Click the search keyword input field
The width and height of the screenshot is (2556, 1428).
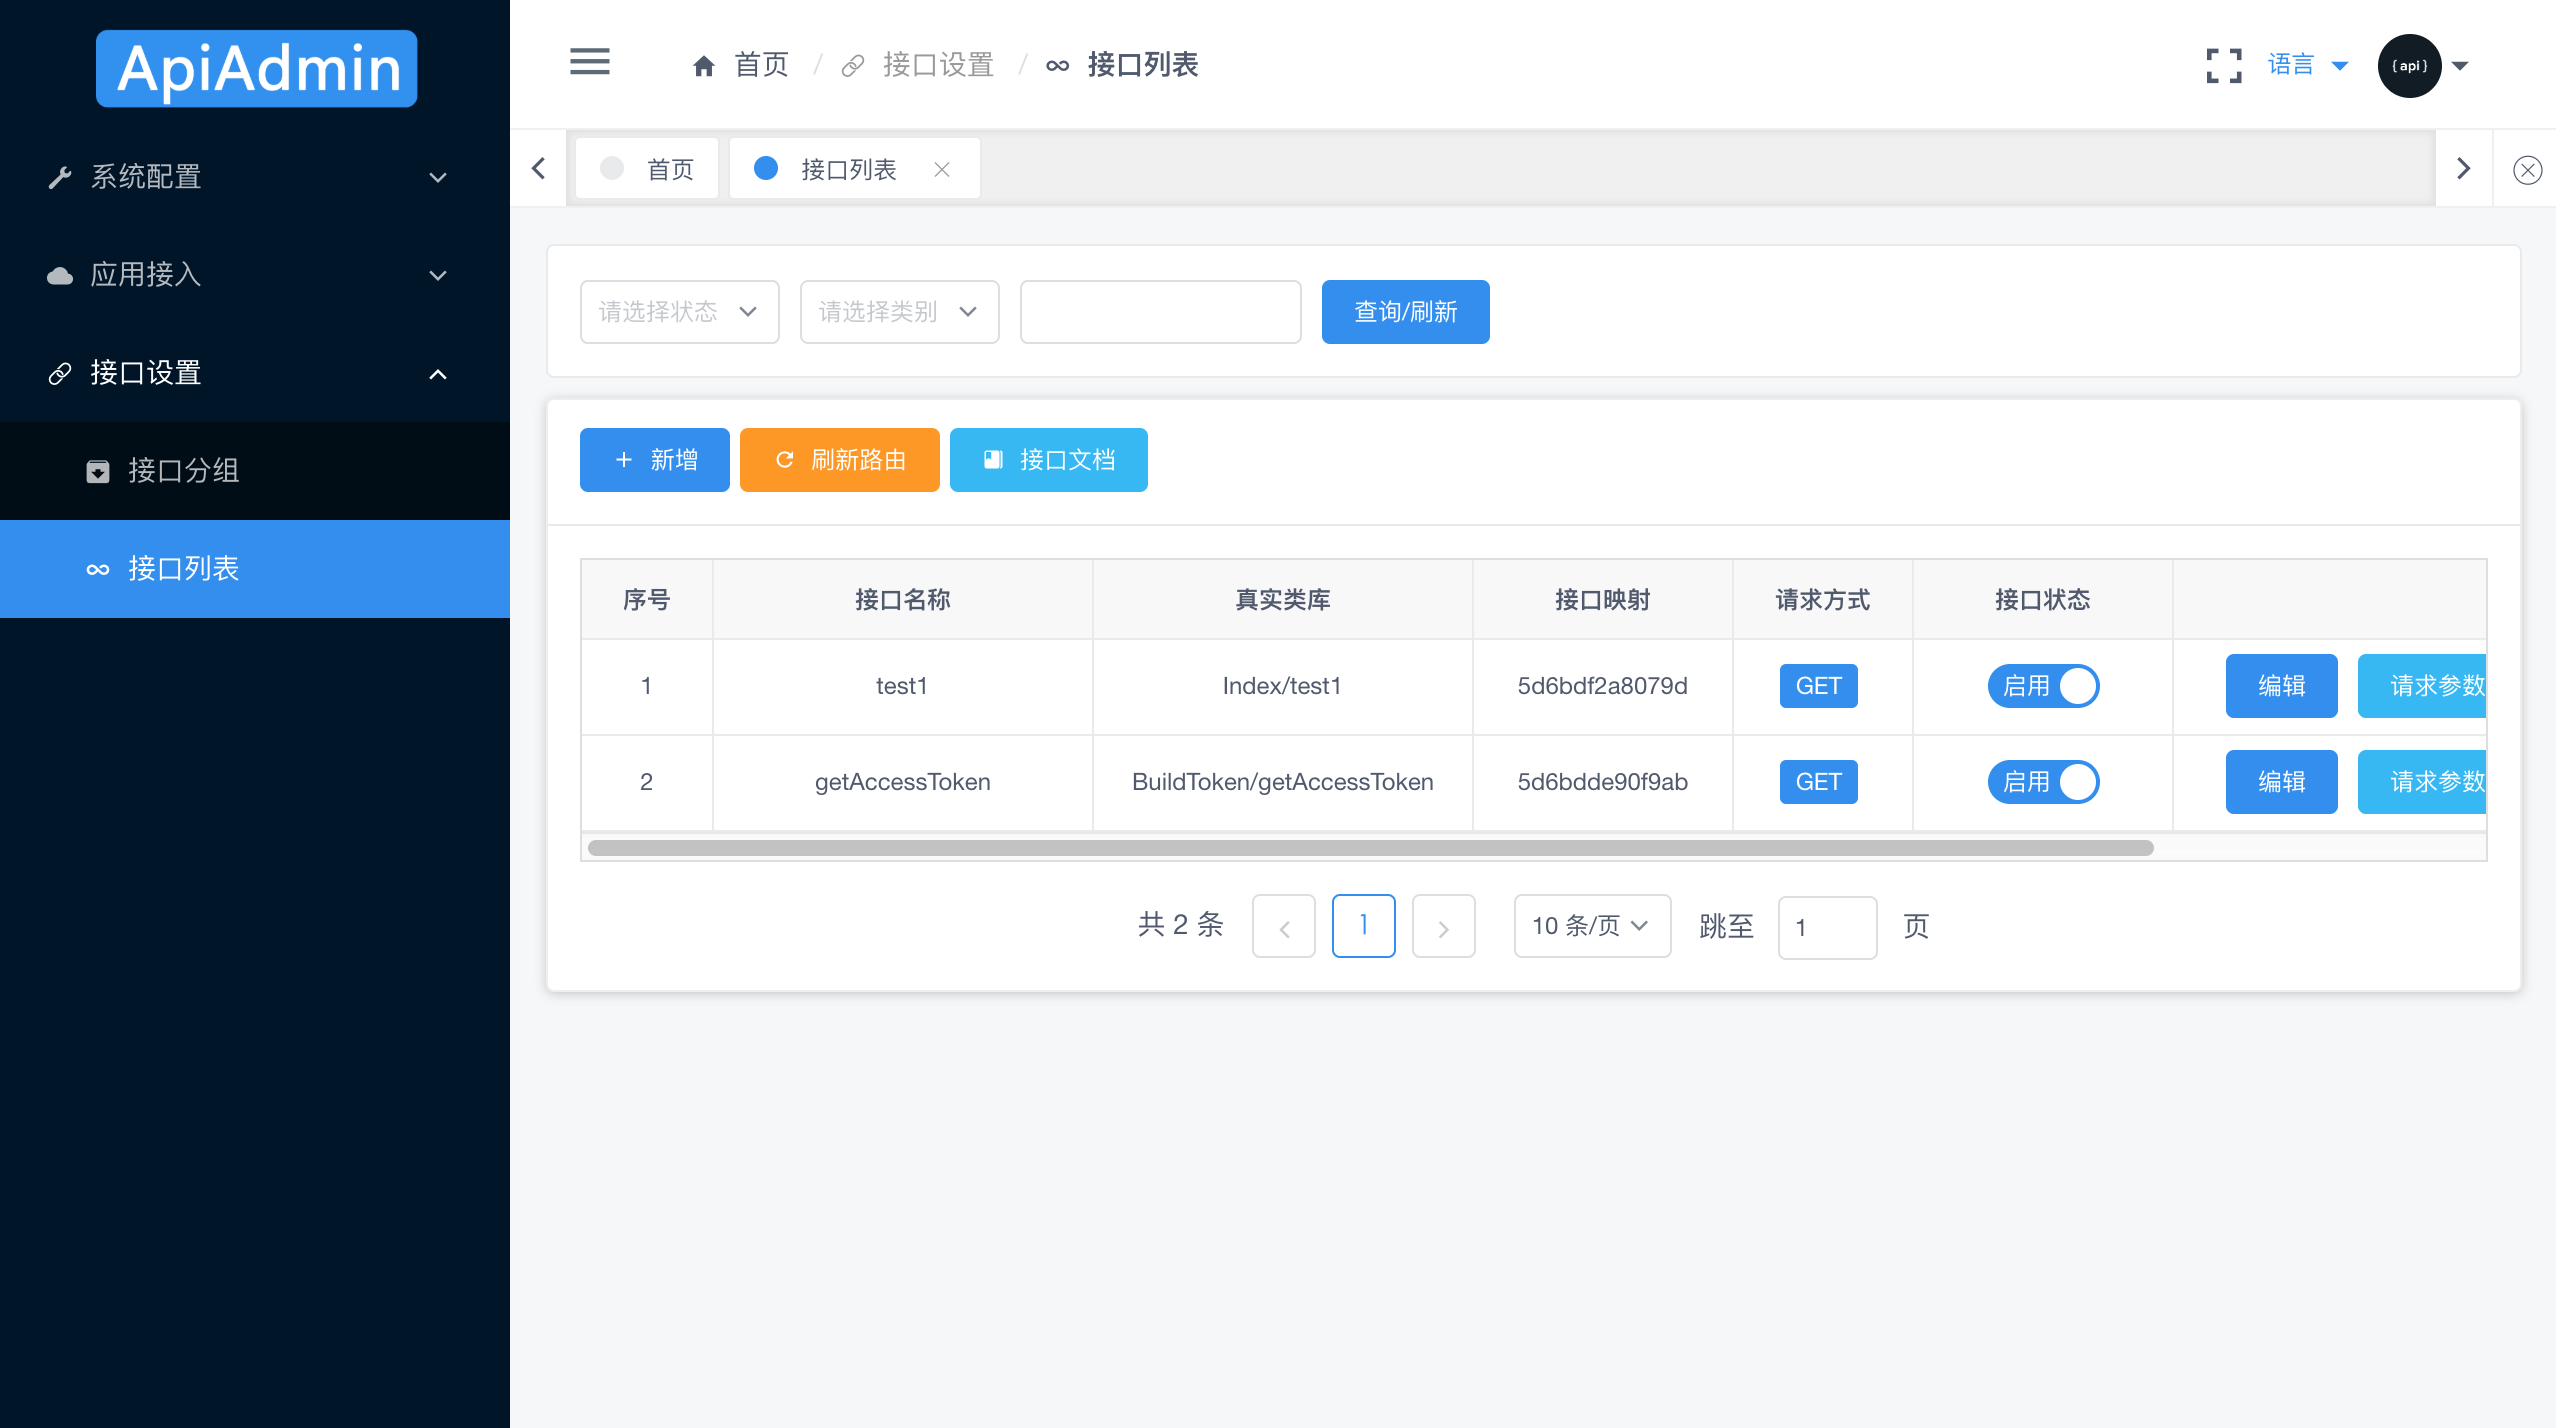[x=1161, y=312]
